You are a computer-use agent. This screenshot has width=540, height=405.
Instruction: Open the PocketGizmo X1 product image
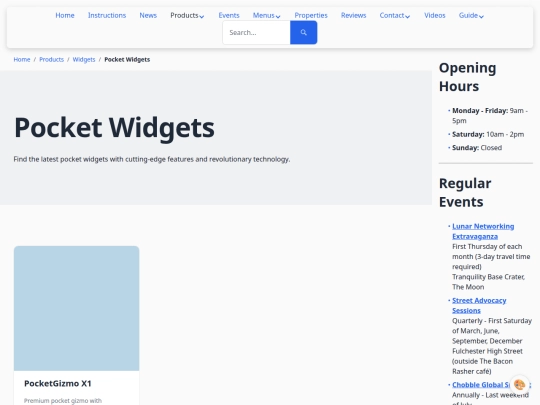pos(76,308)
